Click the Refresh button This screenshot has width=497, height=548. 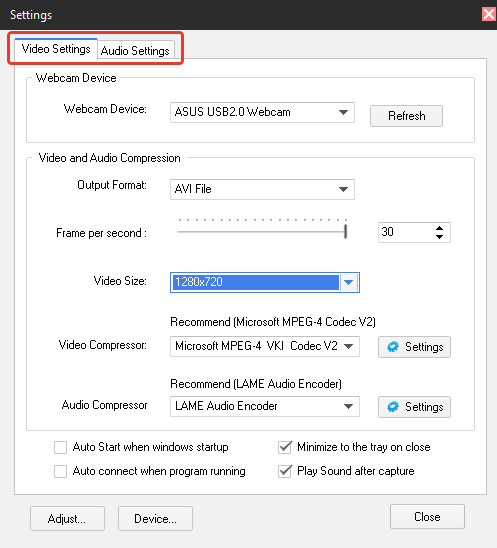[x=406, y=116]
